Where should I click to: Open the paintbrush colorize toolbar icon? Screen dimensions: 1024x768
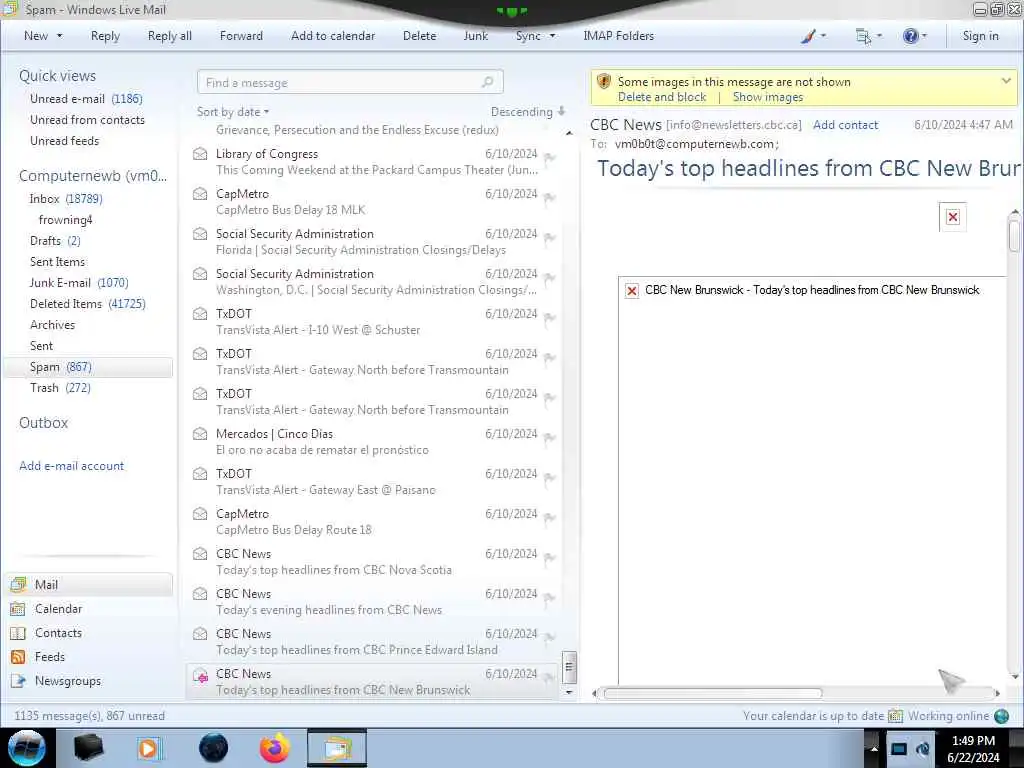[808, 37]
